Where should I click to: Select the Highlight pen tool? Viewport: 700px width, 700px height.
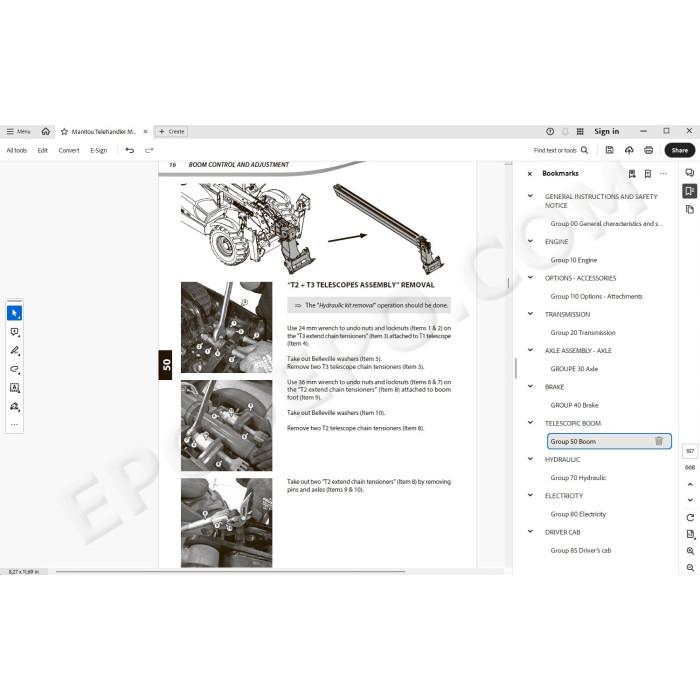pyautogui.click(x=14, y=351)
